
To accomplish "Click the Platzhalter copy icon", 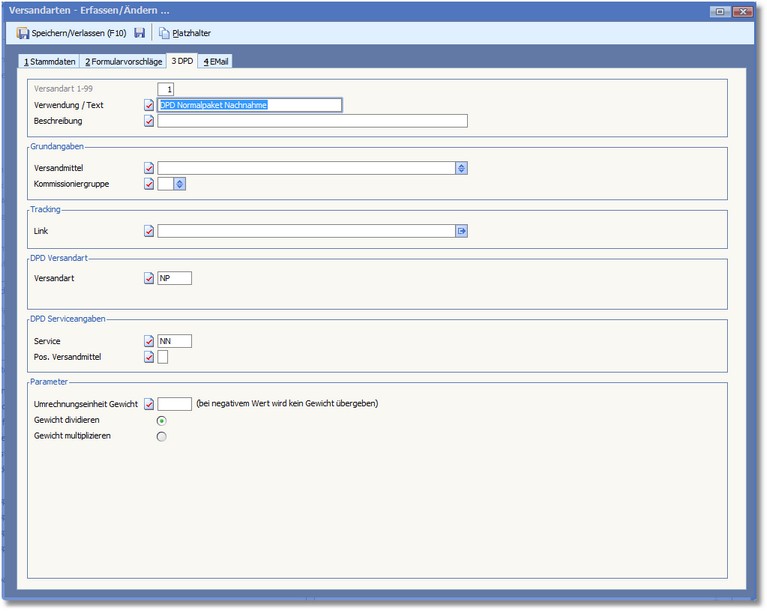I will (164, 33).
